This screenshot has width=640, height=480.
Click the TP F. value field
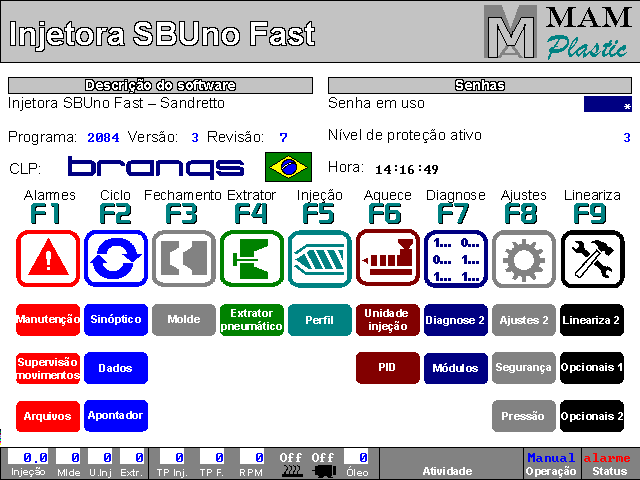click(x=212, y=457)
